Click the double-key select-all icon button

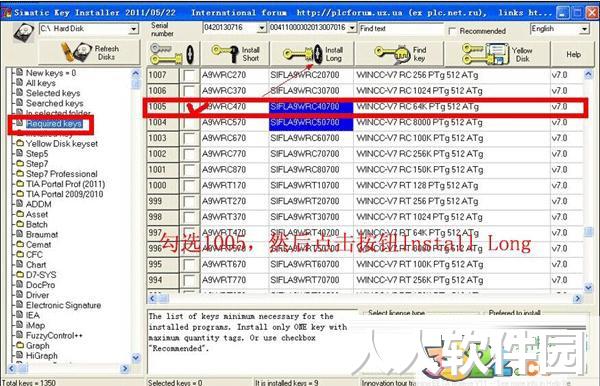click(173, 54)
